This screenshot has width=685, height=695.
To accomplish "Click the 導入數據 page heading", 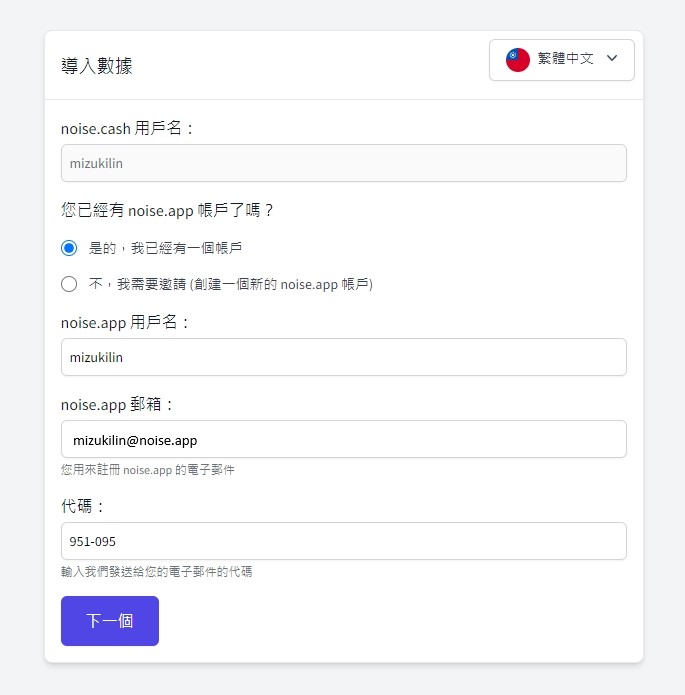I will pos(97,66).
